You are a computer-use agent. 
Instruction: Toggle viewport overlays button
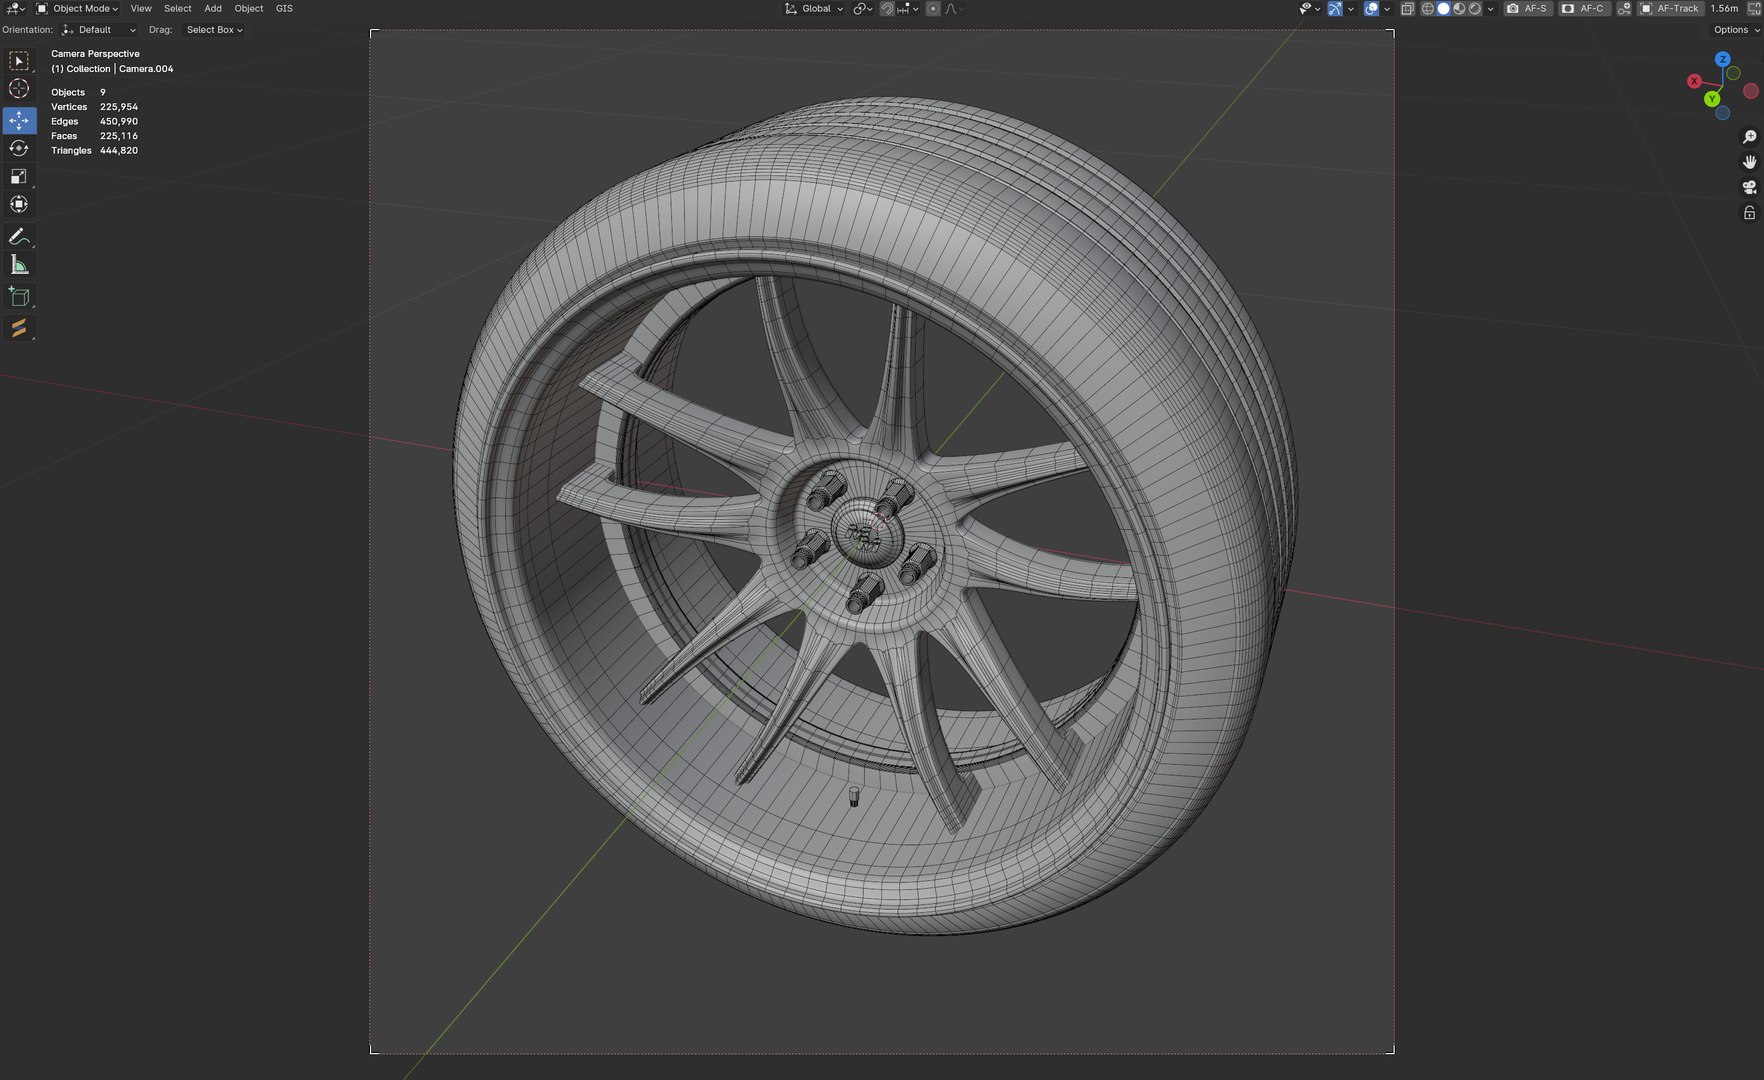click(x=1372, y=9)
